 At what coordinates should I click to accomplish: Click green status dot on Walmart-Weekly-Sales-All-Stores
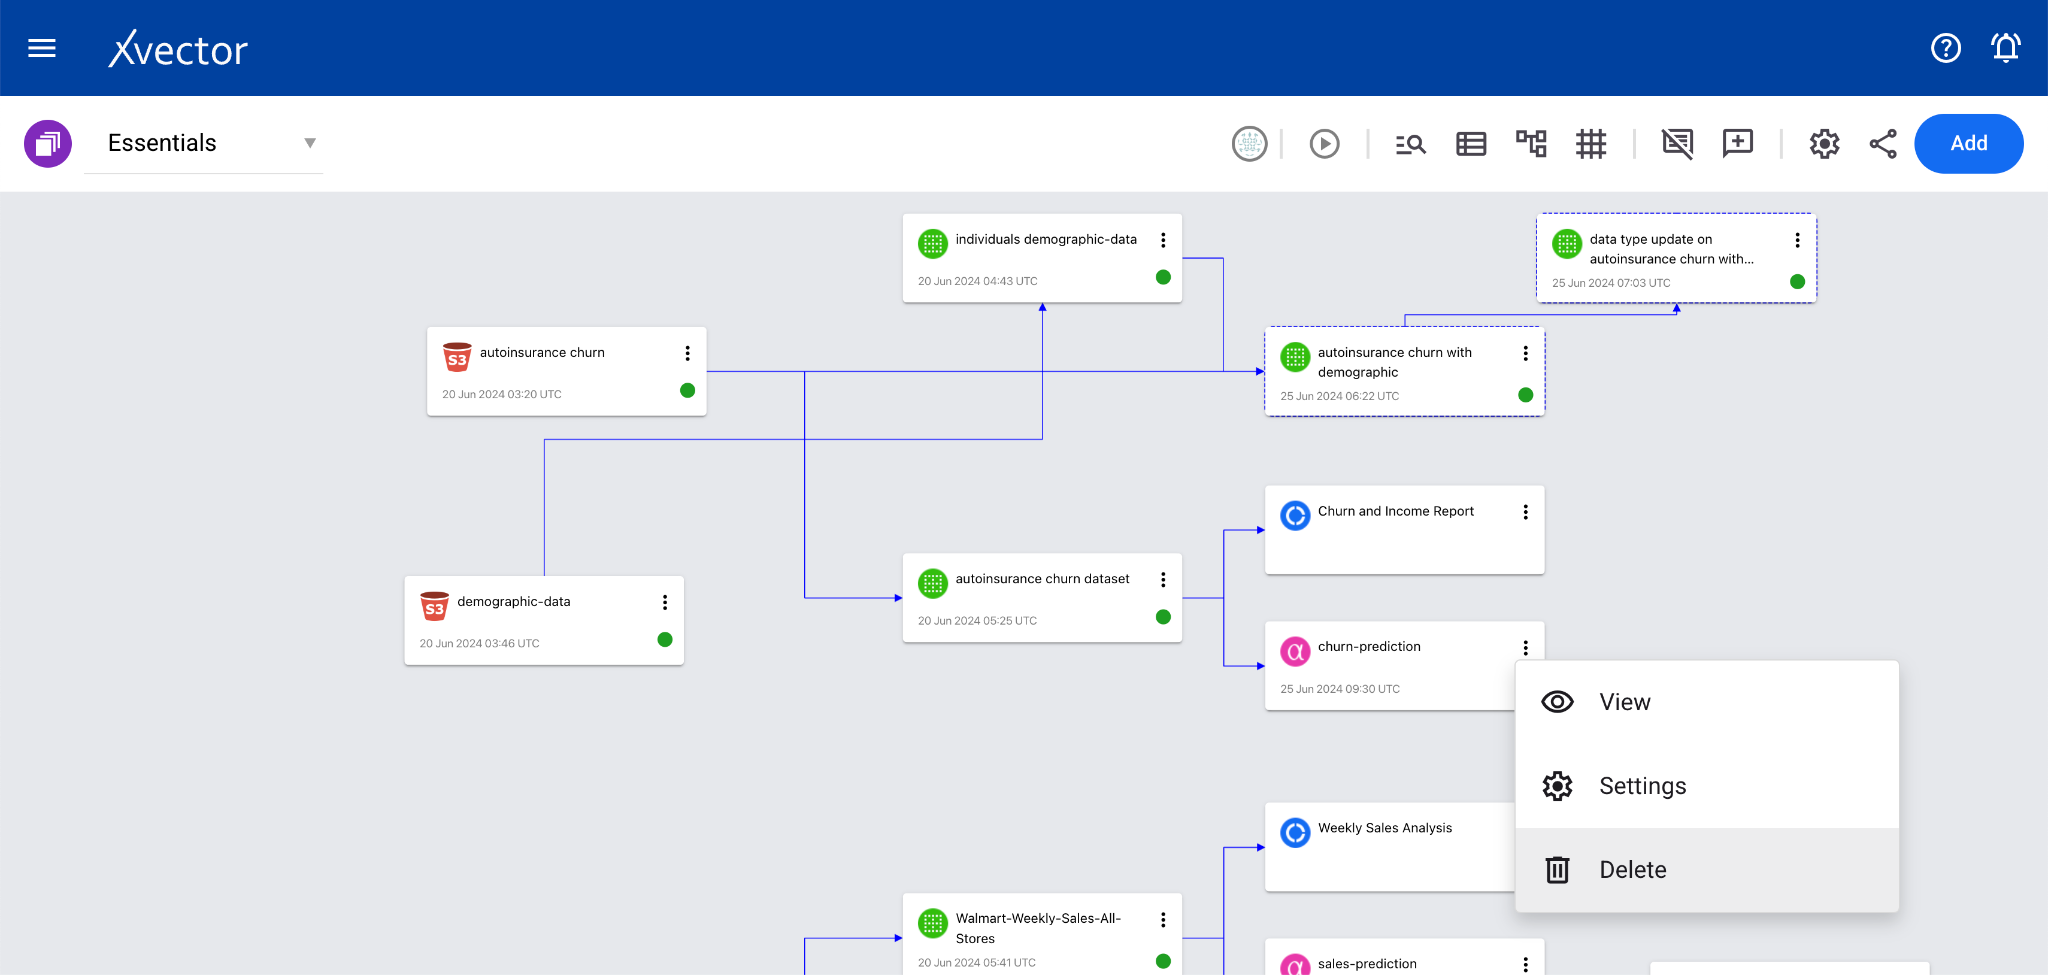click(x=1163, y=961)
